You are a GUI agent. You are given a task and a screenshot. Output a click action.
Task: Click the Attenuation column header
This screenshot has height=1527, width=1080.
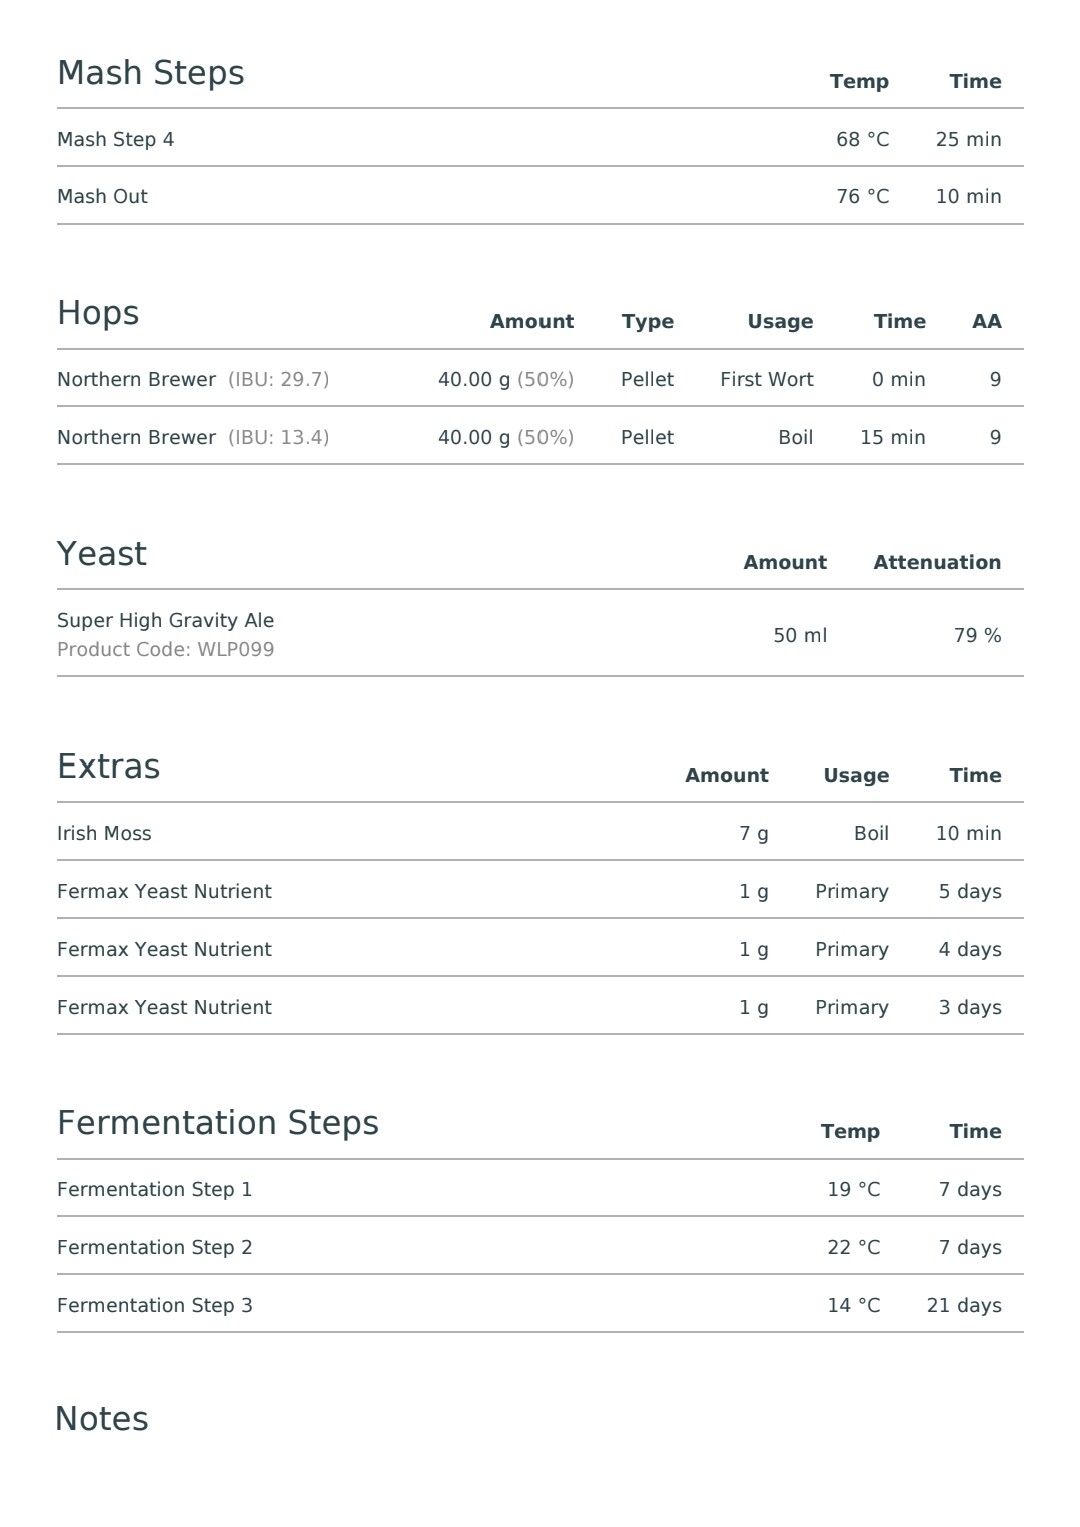coord(937,562)
